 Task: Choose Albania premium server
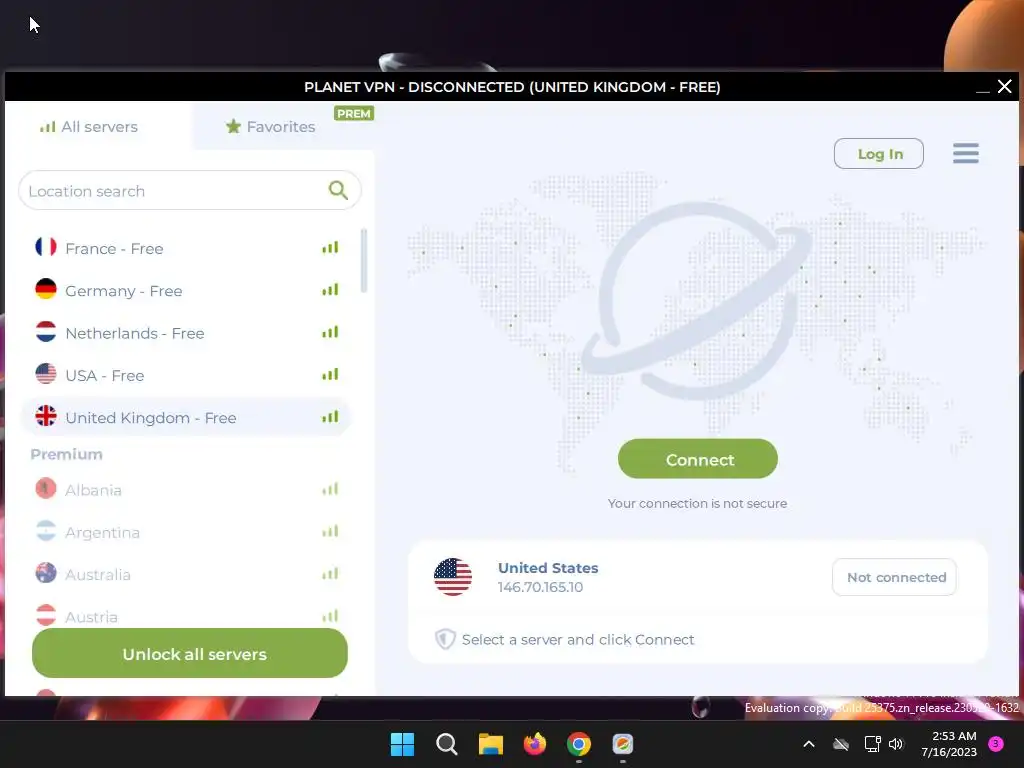(x=186, y=490)
